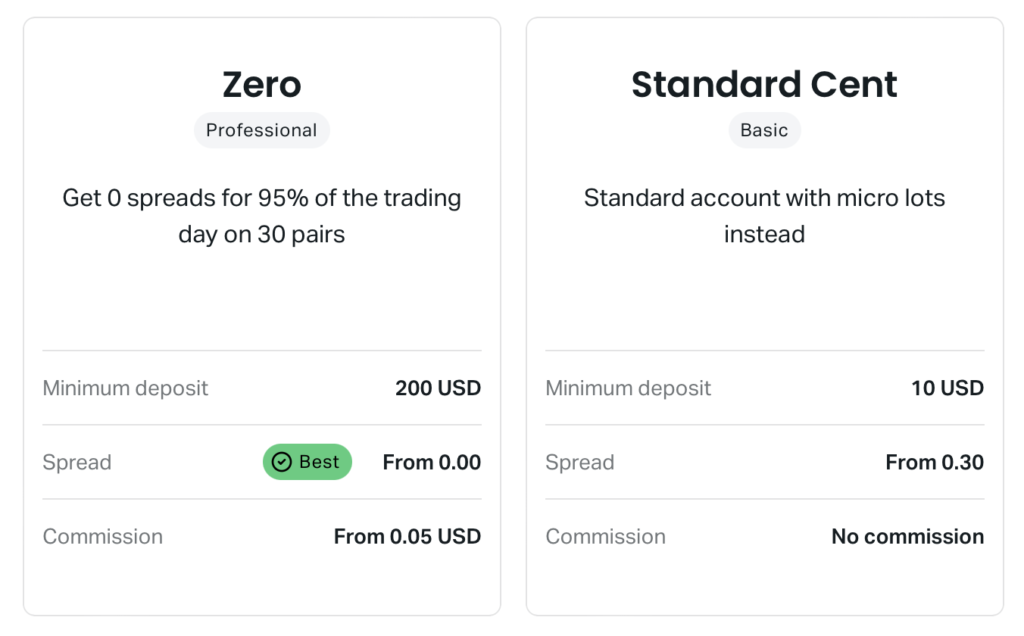
Task: Click the Basic tag under Standard Cent
Action: (x=764, y=130)
